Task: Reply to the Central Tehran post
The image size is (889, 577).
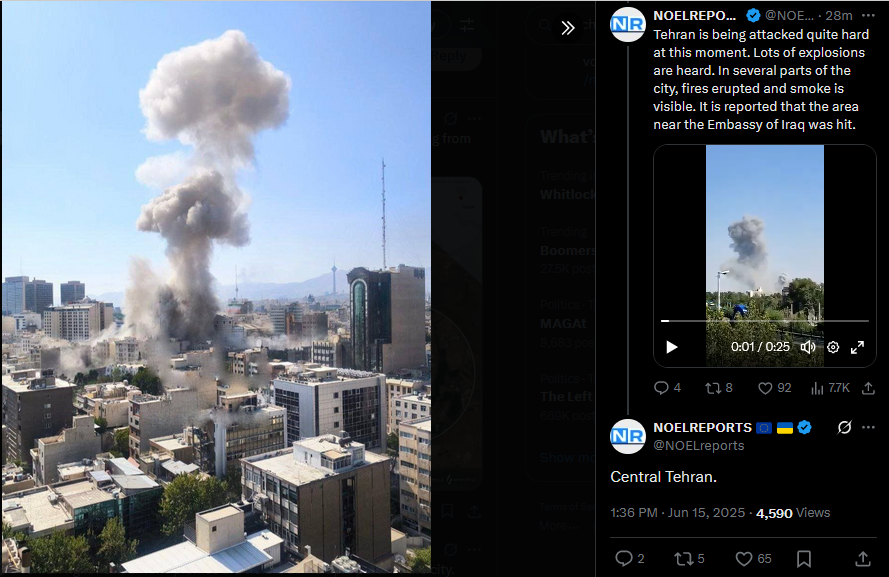Action: coord(629,558)
